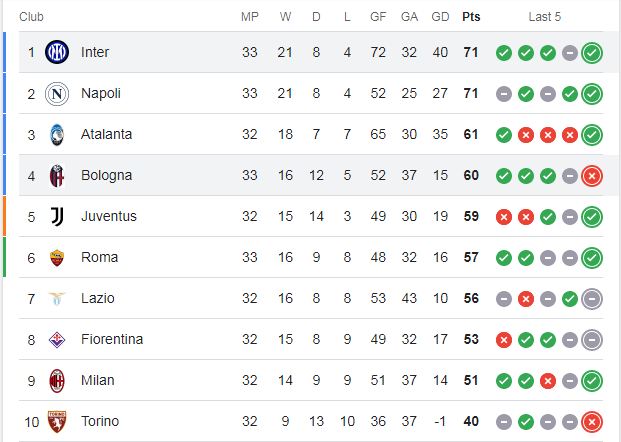
Task: Click the Bologna club crest
Action: pyautogui.click(x=57, y=176)
